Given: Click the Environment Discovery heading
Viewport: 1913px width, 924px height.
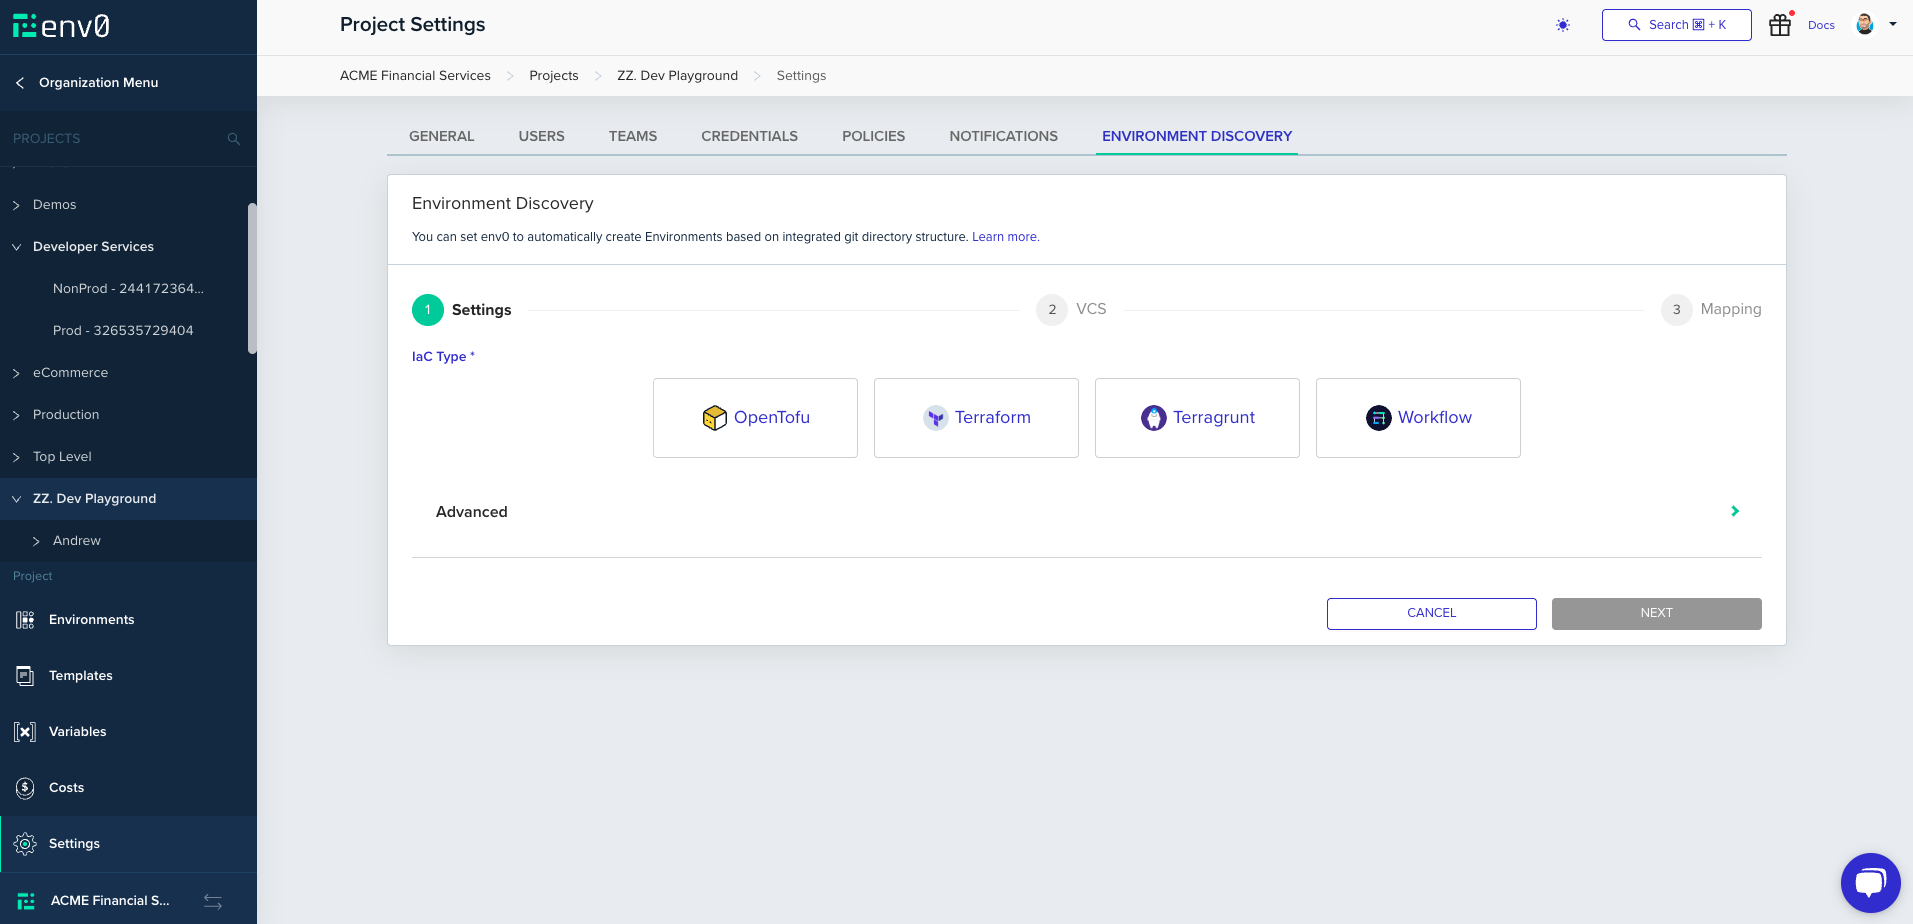Looking at the screenshot, I should click(503, 204).
